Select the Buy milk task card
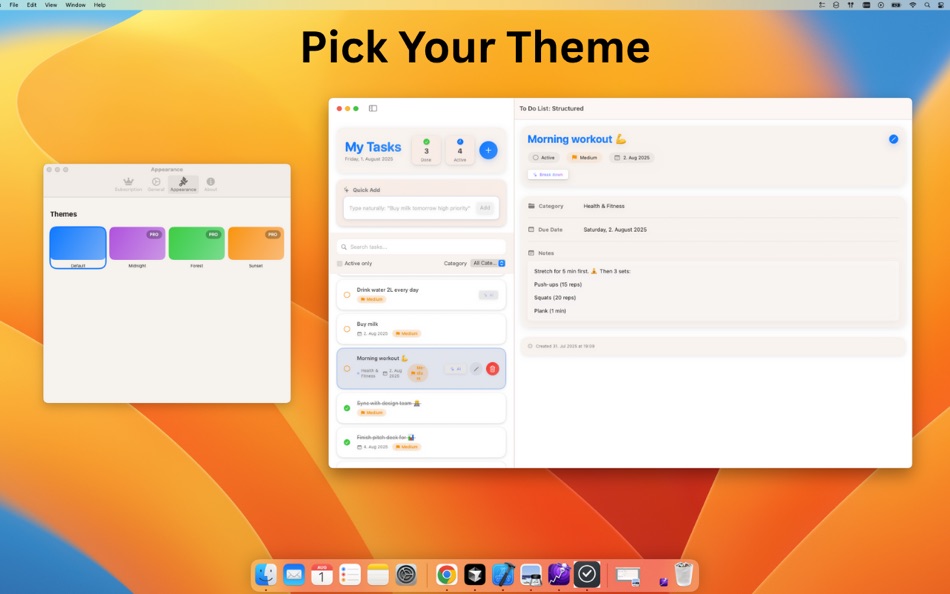Image resolution: width=950 pixels, height=594 pixels. click(x=421, y=329)
